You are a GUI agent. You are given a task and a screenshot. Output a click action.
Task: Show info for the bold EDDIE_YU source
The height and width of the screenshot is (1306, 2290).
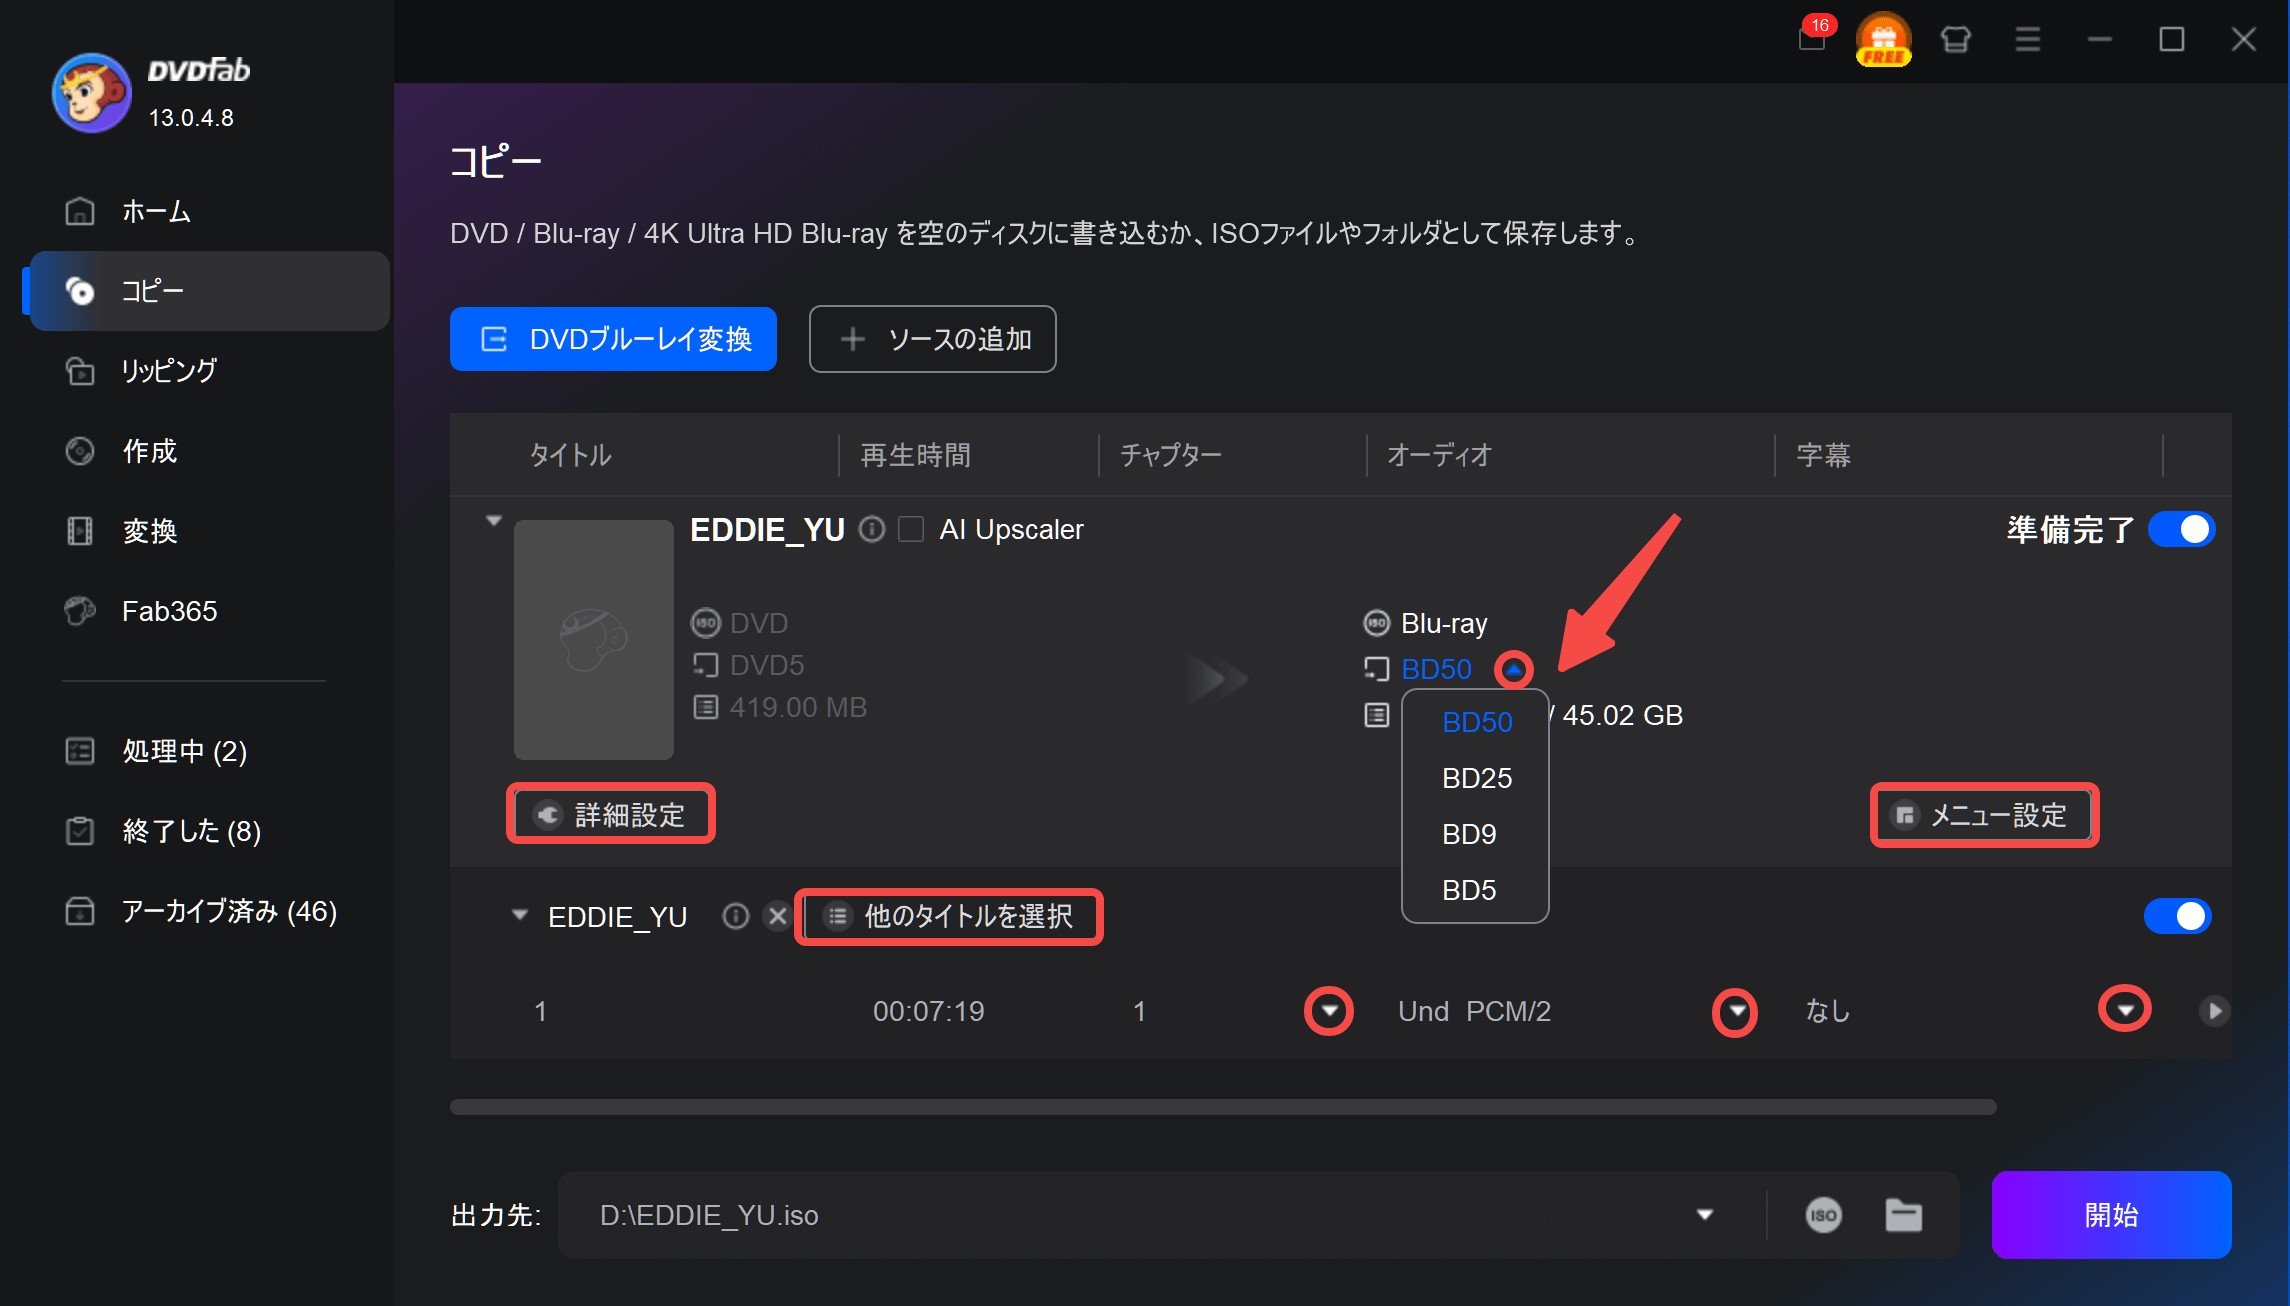(x=872, y=529)
